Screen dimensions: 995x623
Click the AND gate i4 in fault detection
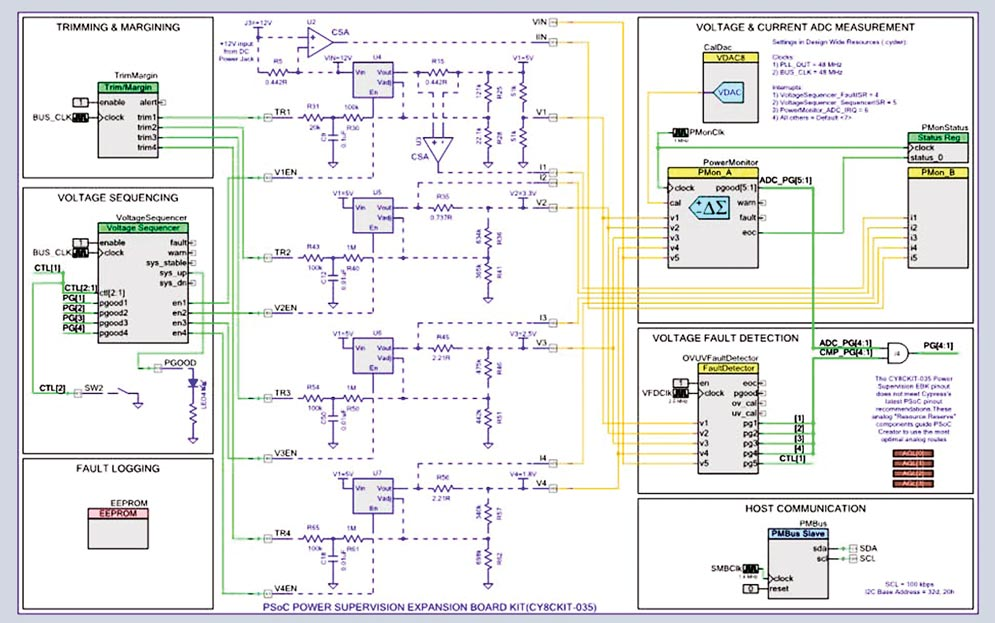[x=897, y=352]
